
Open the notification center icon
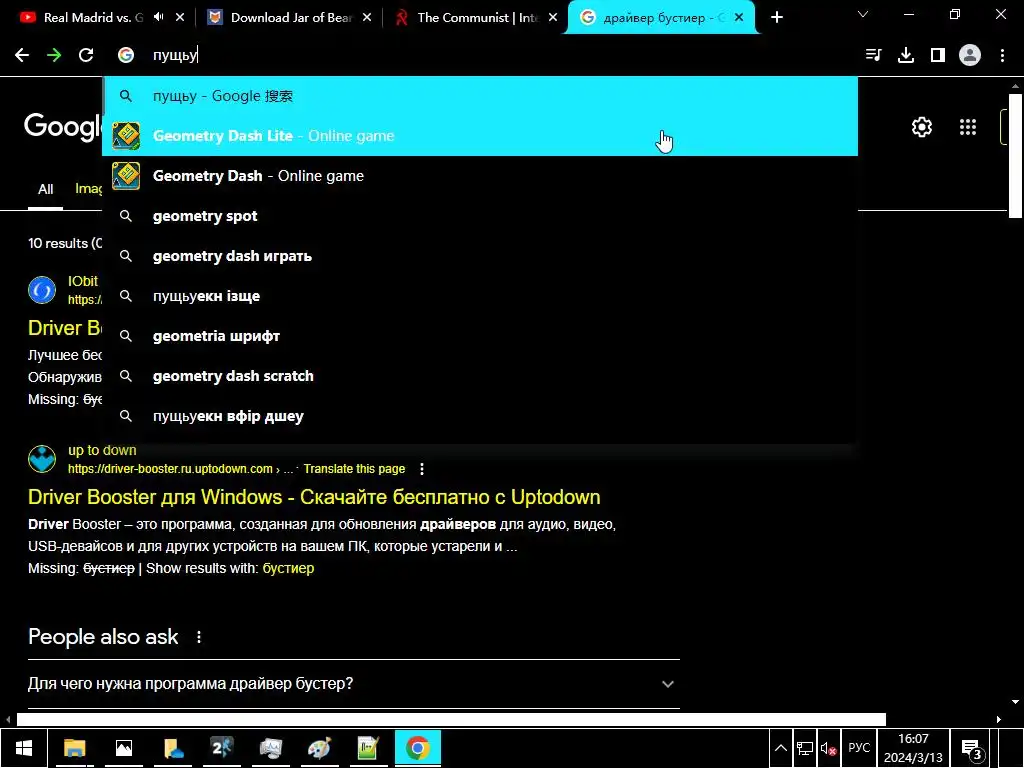[972, 749]
